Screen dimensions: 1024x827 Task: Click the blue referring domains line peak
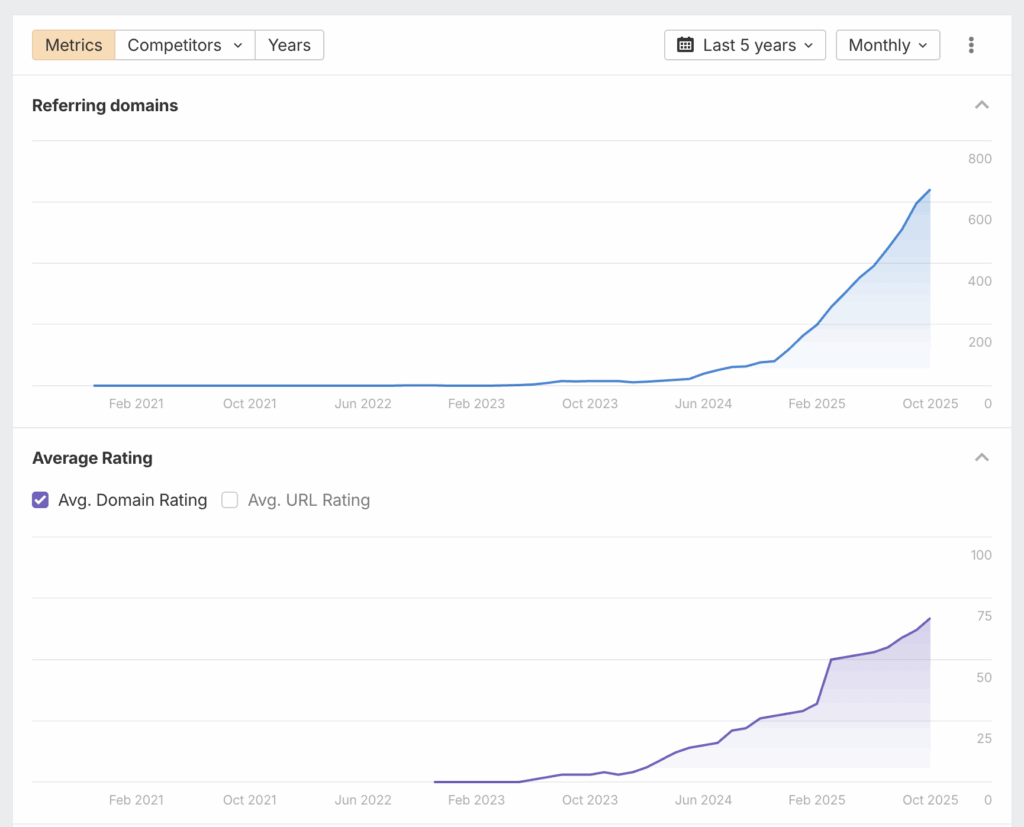(x=930, y=190)
